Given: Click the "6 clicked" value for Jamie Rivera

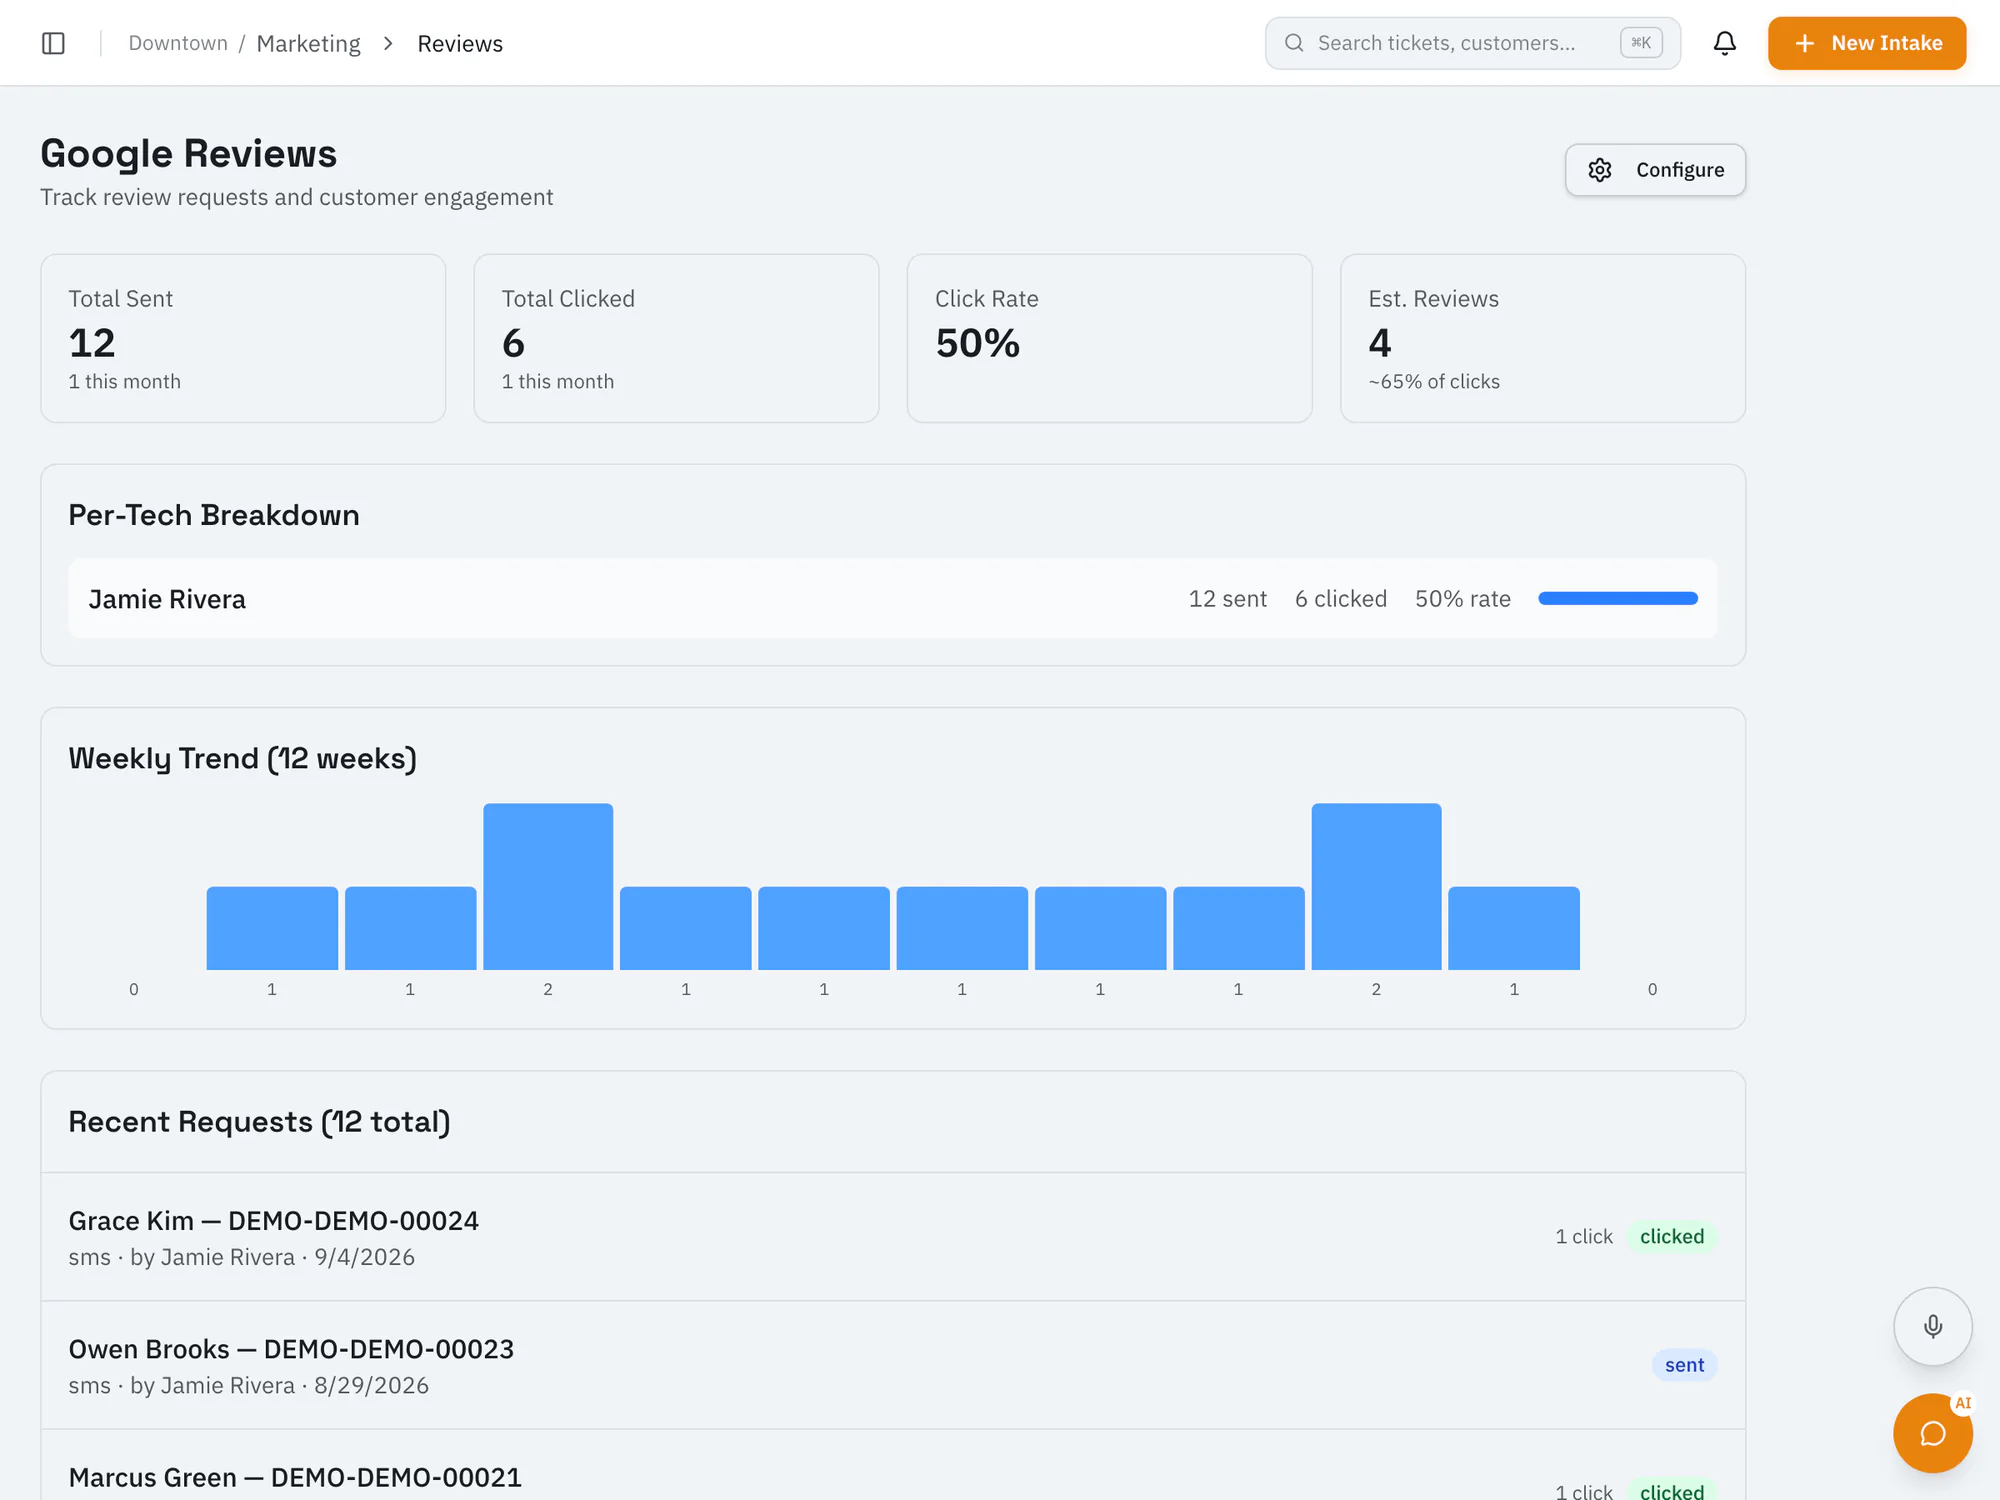Looking at the screenshot, I should (1340, 598).
